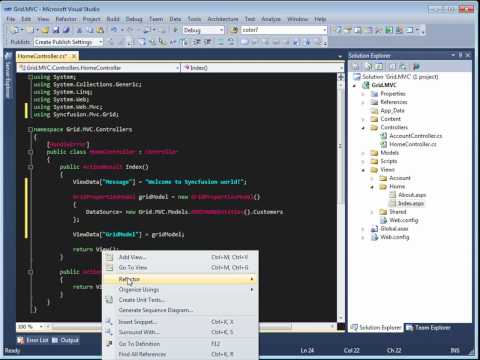Collapse the HomeController class outlining block
The image size is (480, 360).
[30, 152]
